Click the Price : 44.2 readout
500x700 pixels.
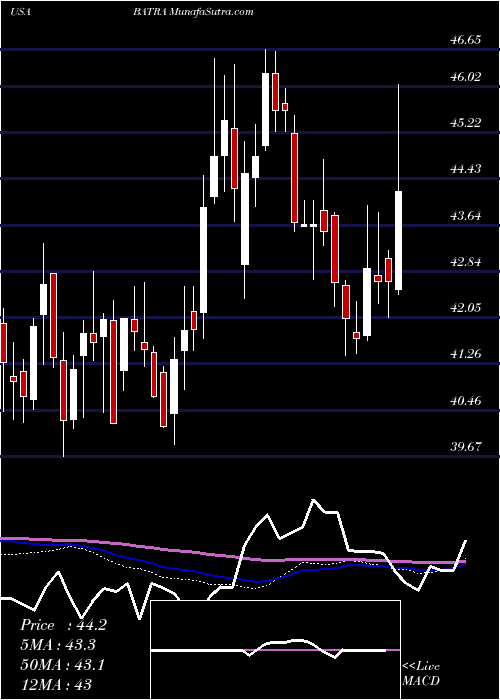[63, 625]
